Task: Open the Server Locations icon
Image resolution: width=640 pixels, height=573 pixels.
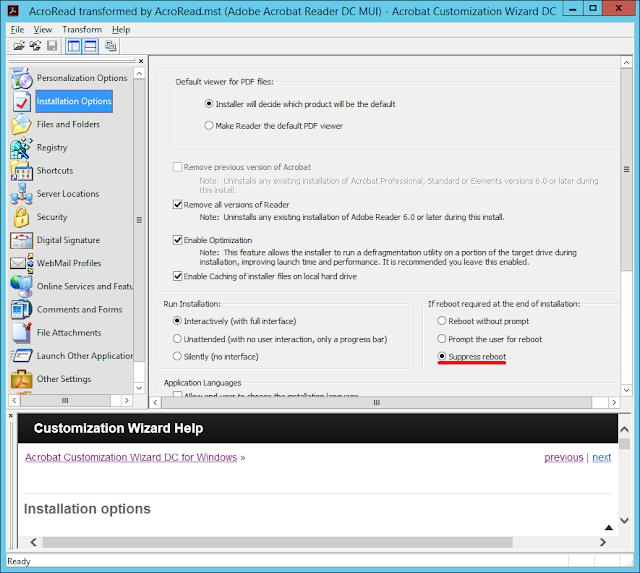Action: tap(21, 194)
